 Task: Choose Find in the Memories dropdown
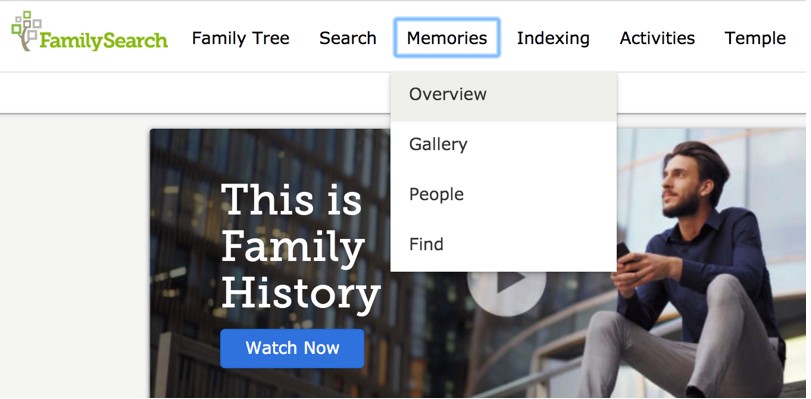click(x=503, y=244)
